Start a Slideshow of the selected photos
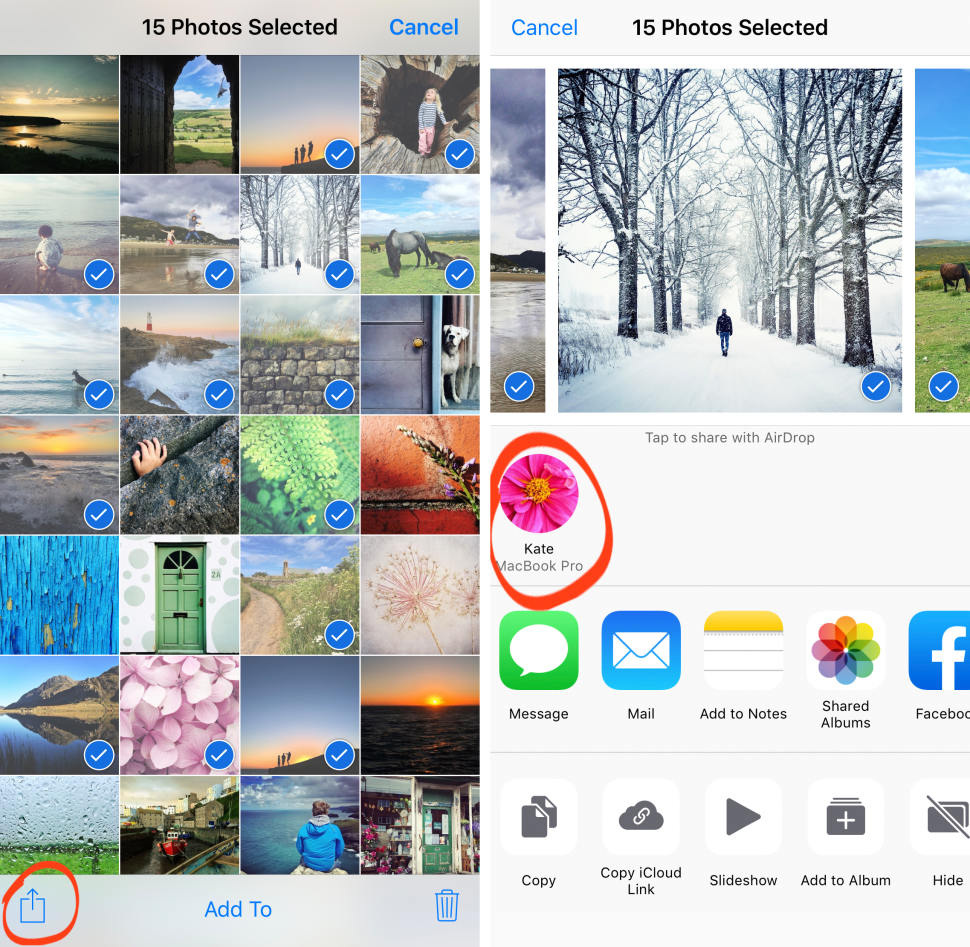Viewport: 970px width, 947px height. 743,816
